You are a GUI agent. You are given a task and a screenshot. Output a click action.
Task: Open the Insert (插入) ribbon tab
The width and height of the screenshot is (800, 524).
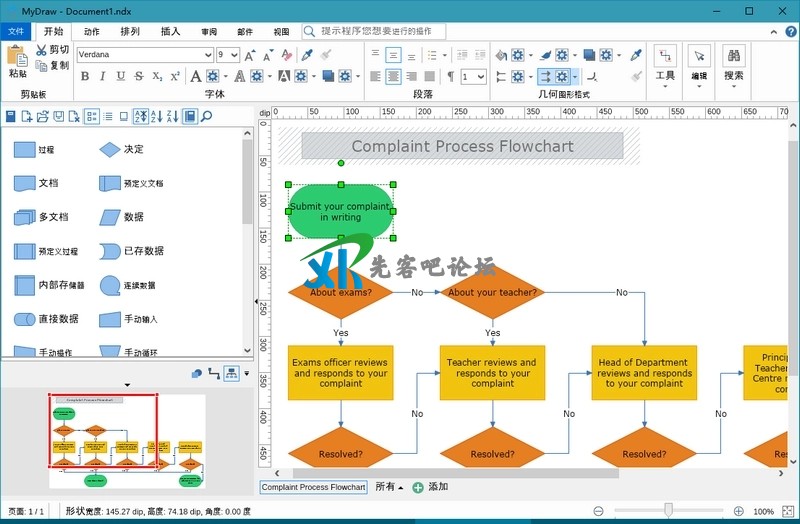pos(170,31)
